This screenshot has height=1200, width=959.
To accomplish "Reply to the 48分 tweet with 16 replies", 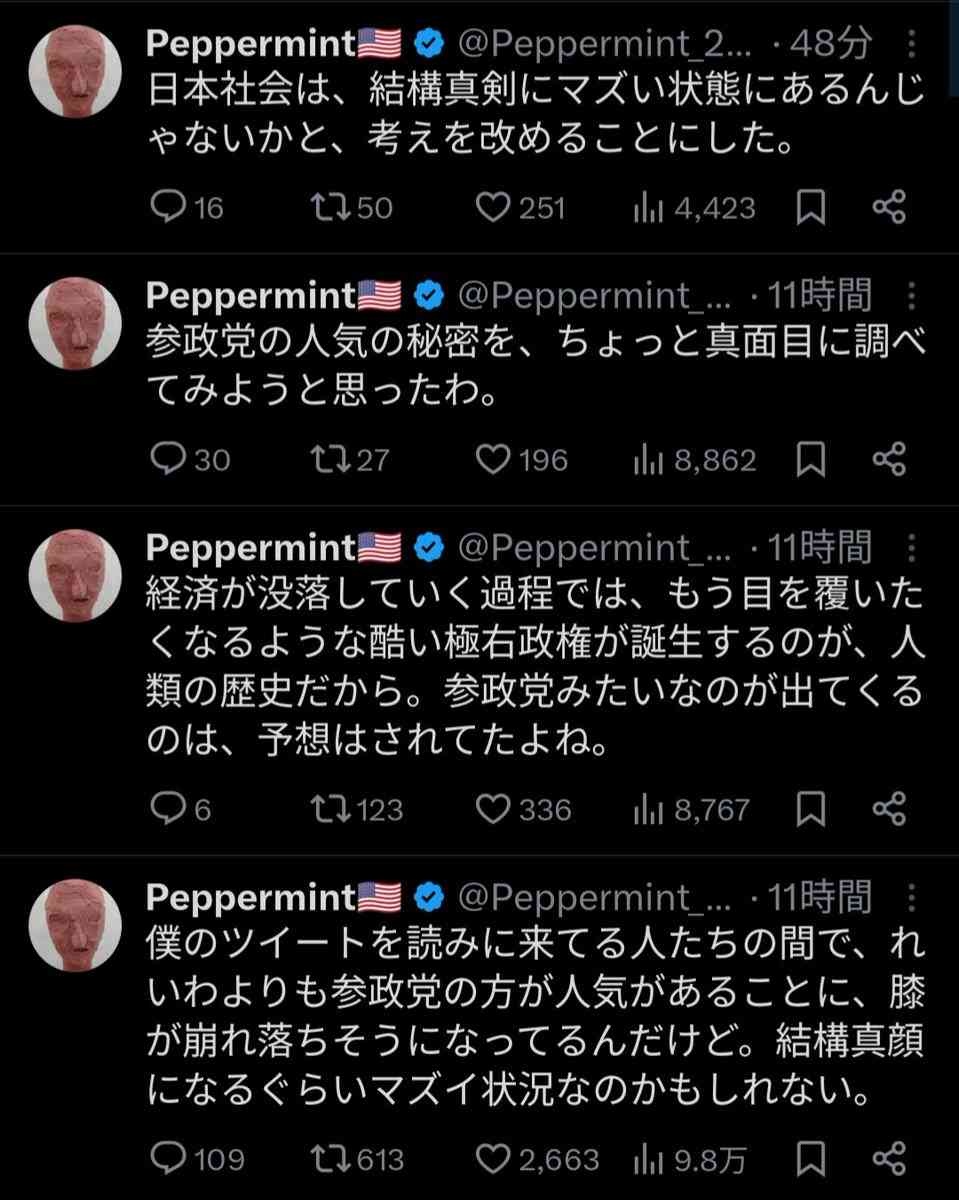I will tap(163, 207).
